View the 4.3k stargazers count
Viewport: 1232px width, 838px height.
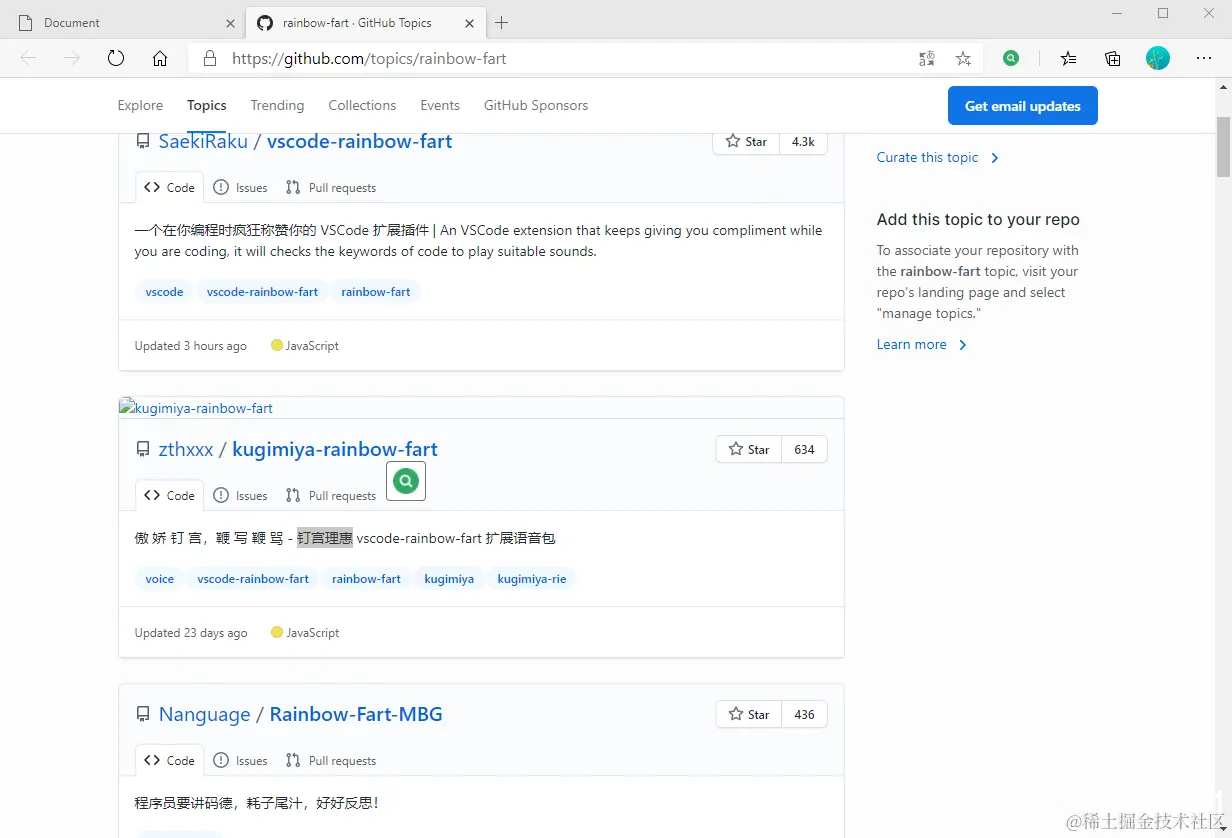(803, 142)
